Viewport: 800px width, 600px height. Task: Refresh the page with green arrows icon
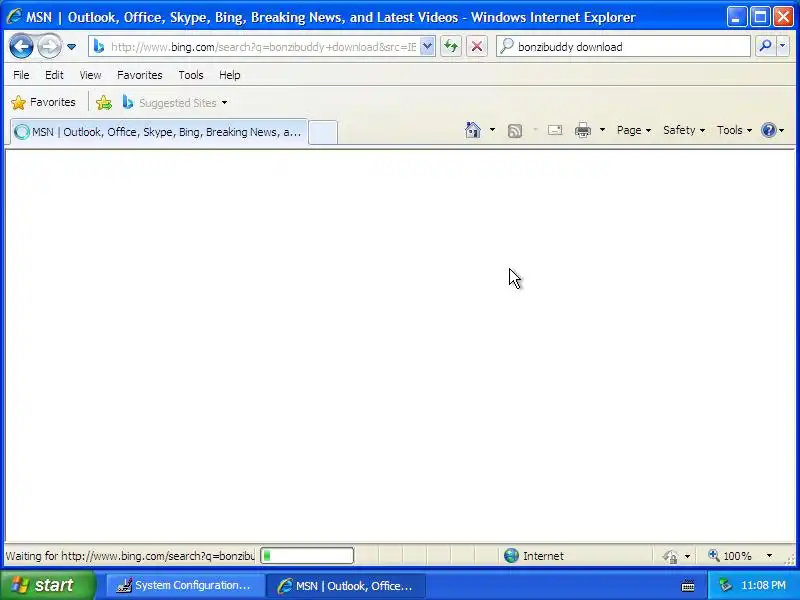click(451, 47)
